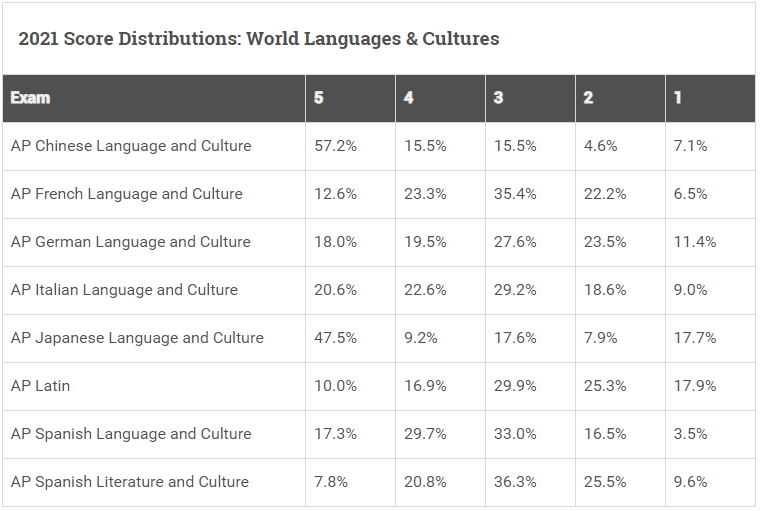Viewport: 760px width, 511px height.
Task: Select the 47.5% cell for AP Japanese
Action: tap(335, 338)
